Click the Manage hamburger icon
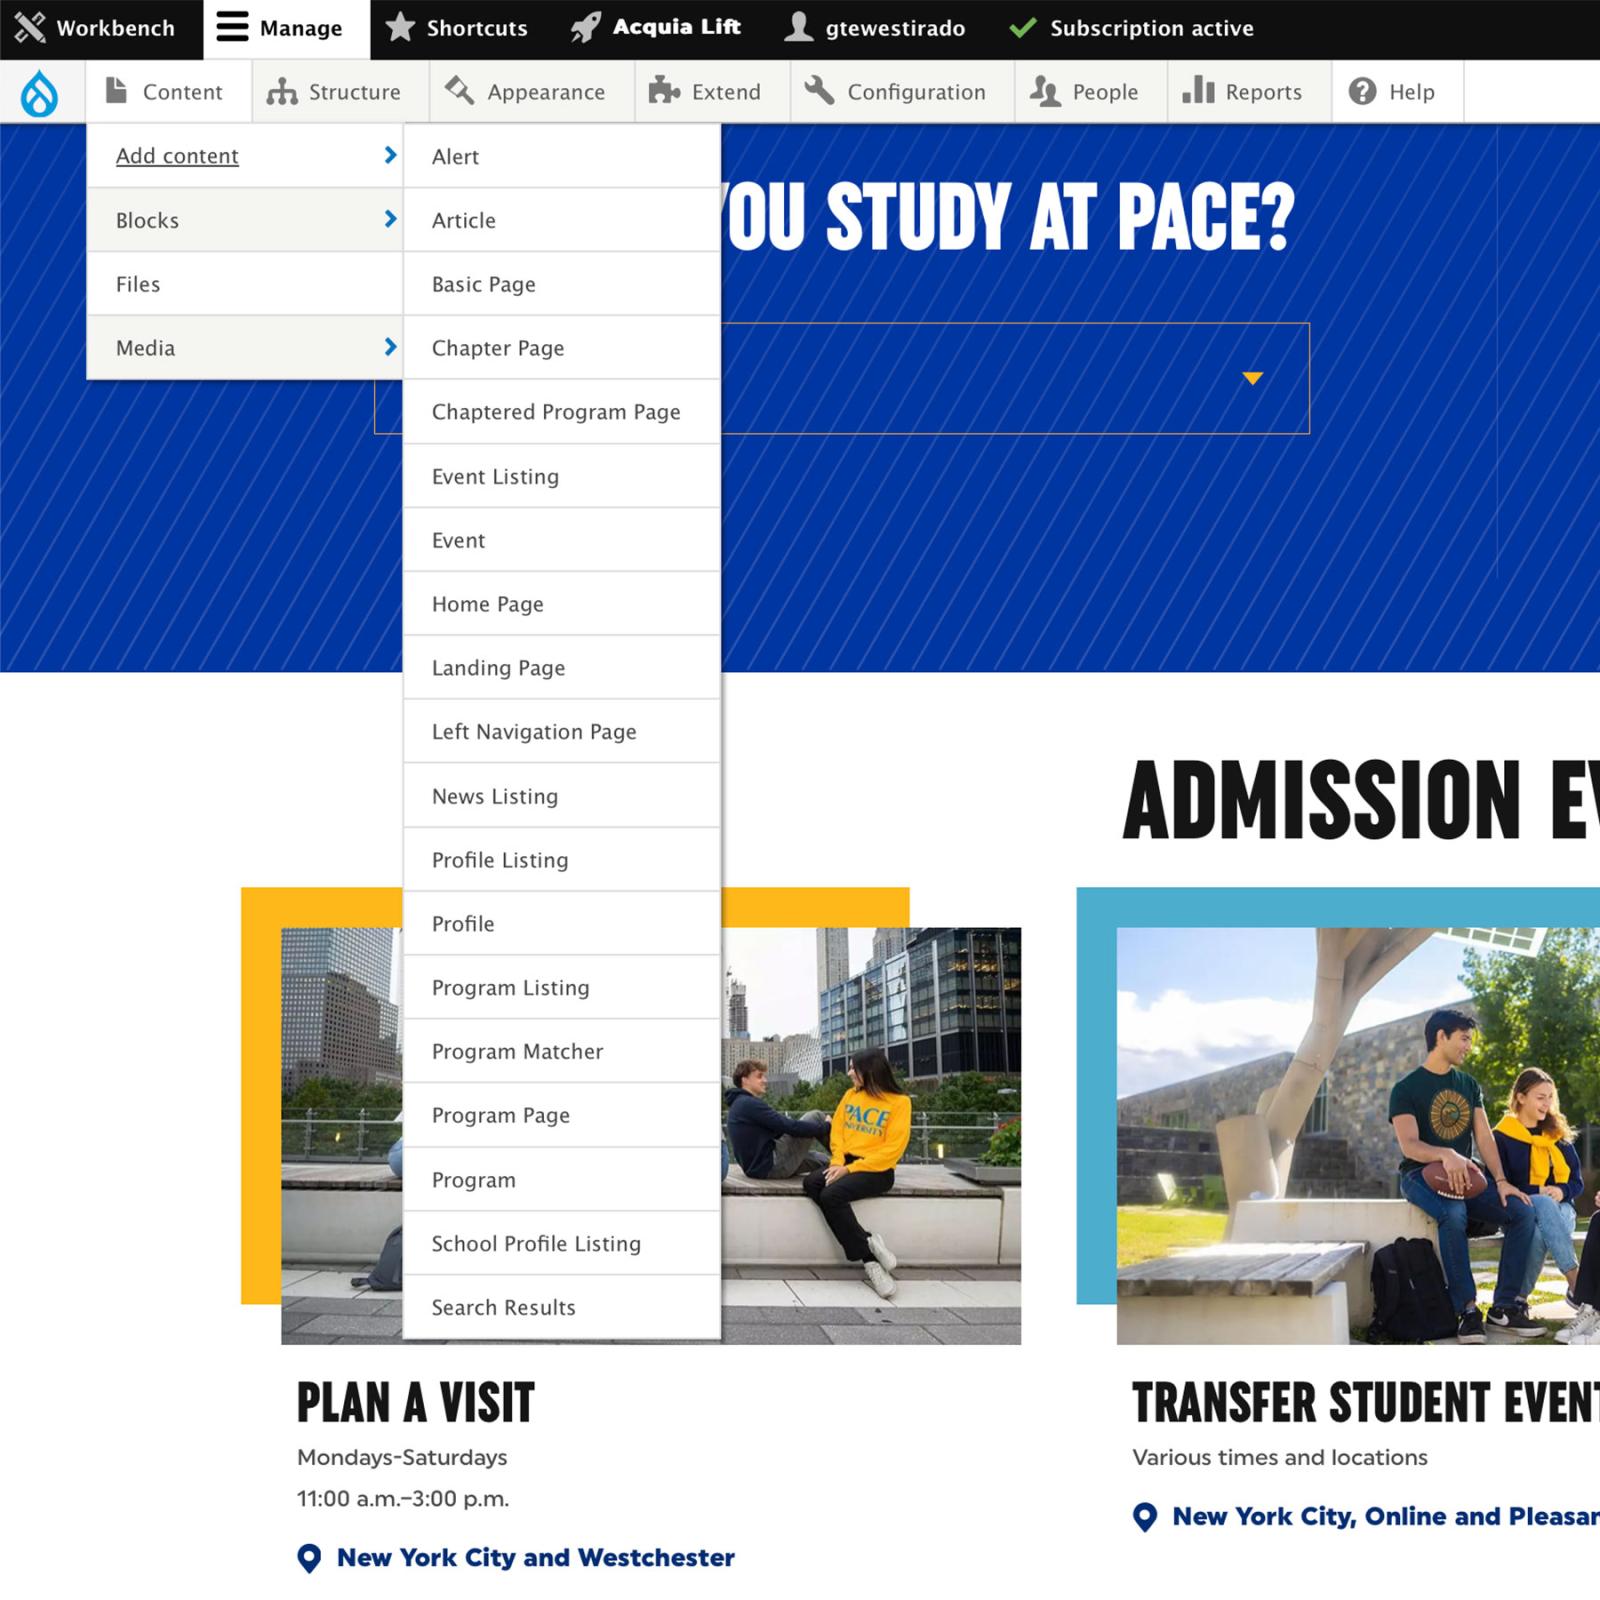 click(x=231, y=27)
